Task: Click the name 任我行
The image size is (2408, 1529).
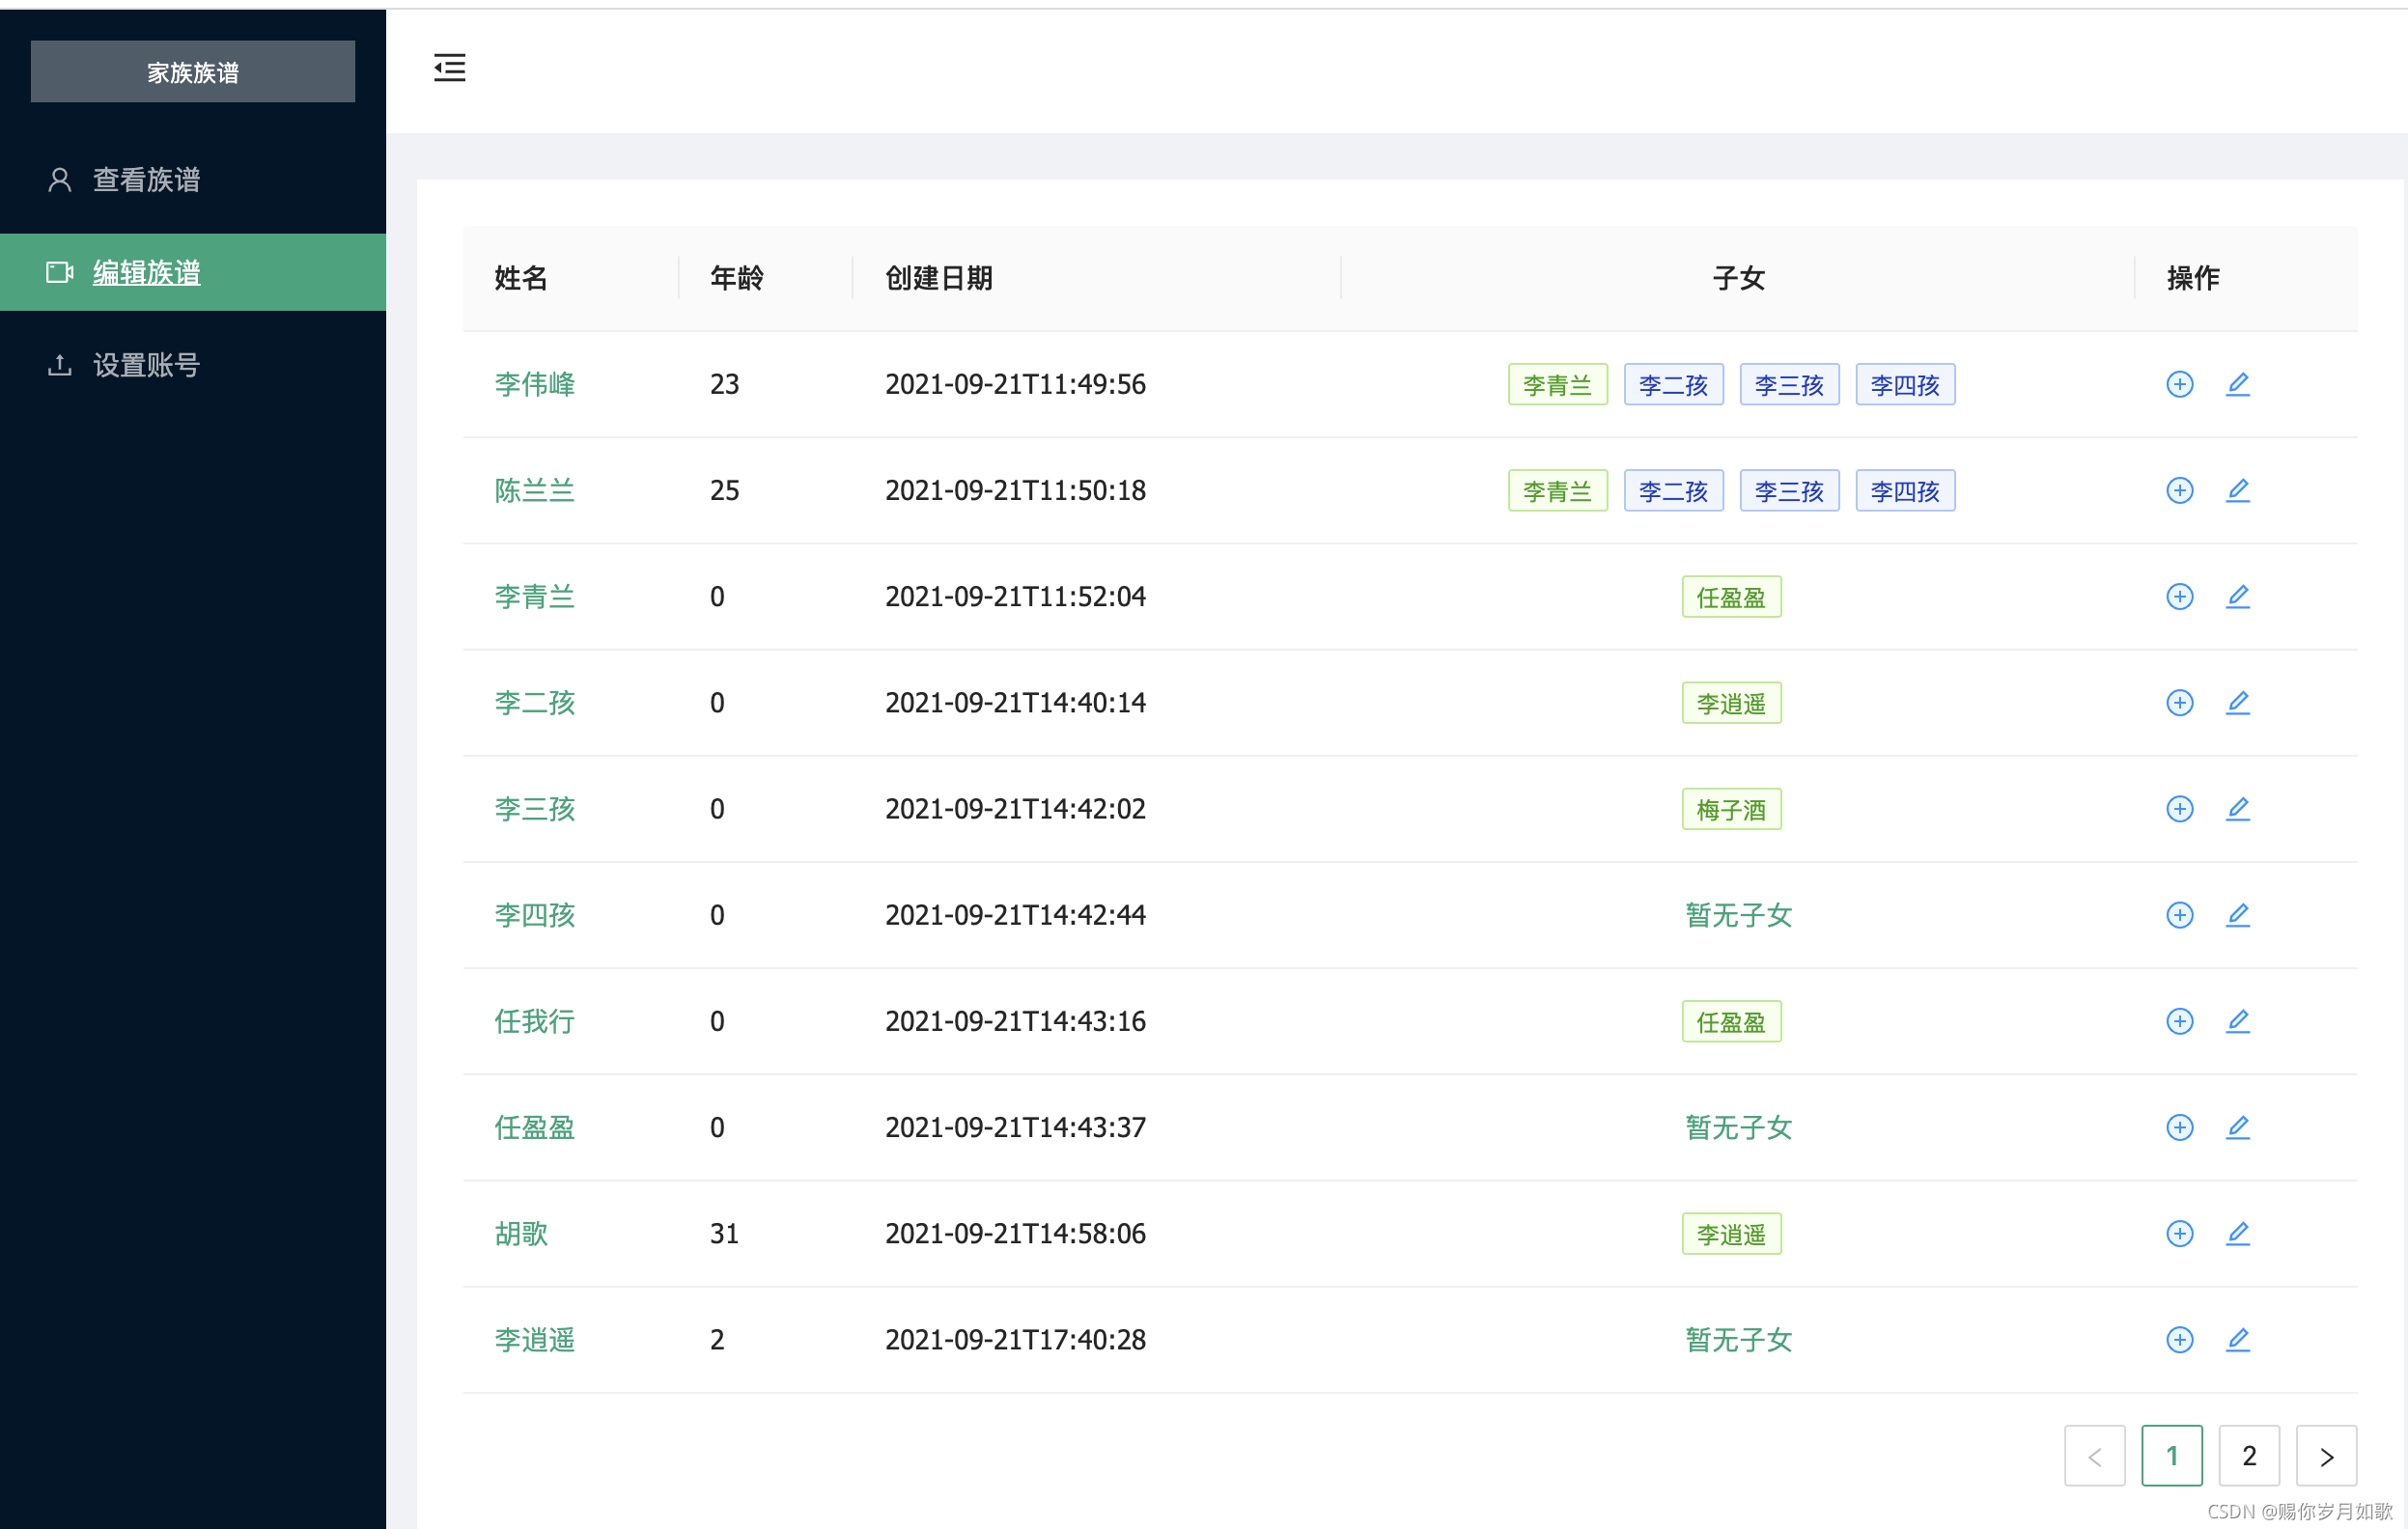Action: coord(535,1020)
